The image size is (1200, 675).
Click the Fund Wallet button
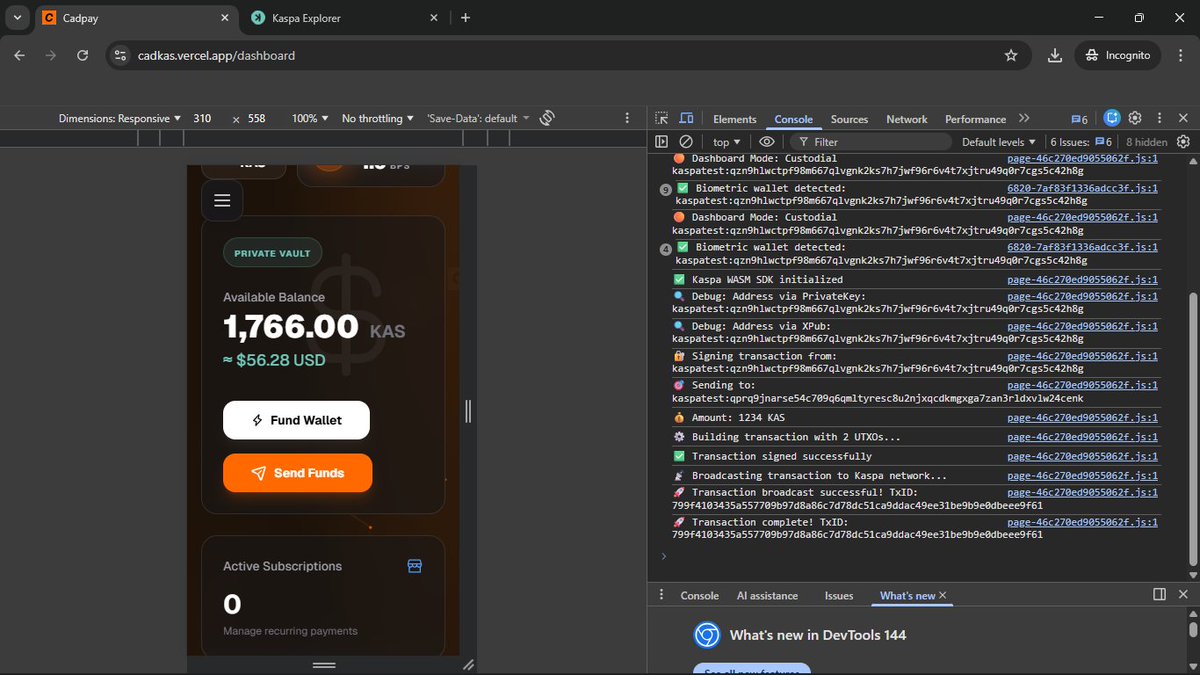pos(296,420)
